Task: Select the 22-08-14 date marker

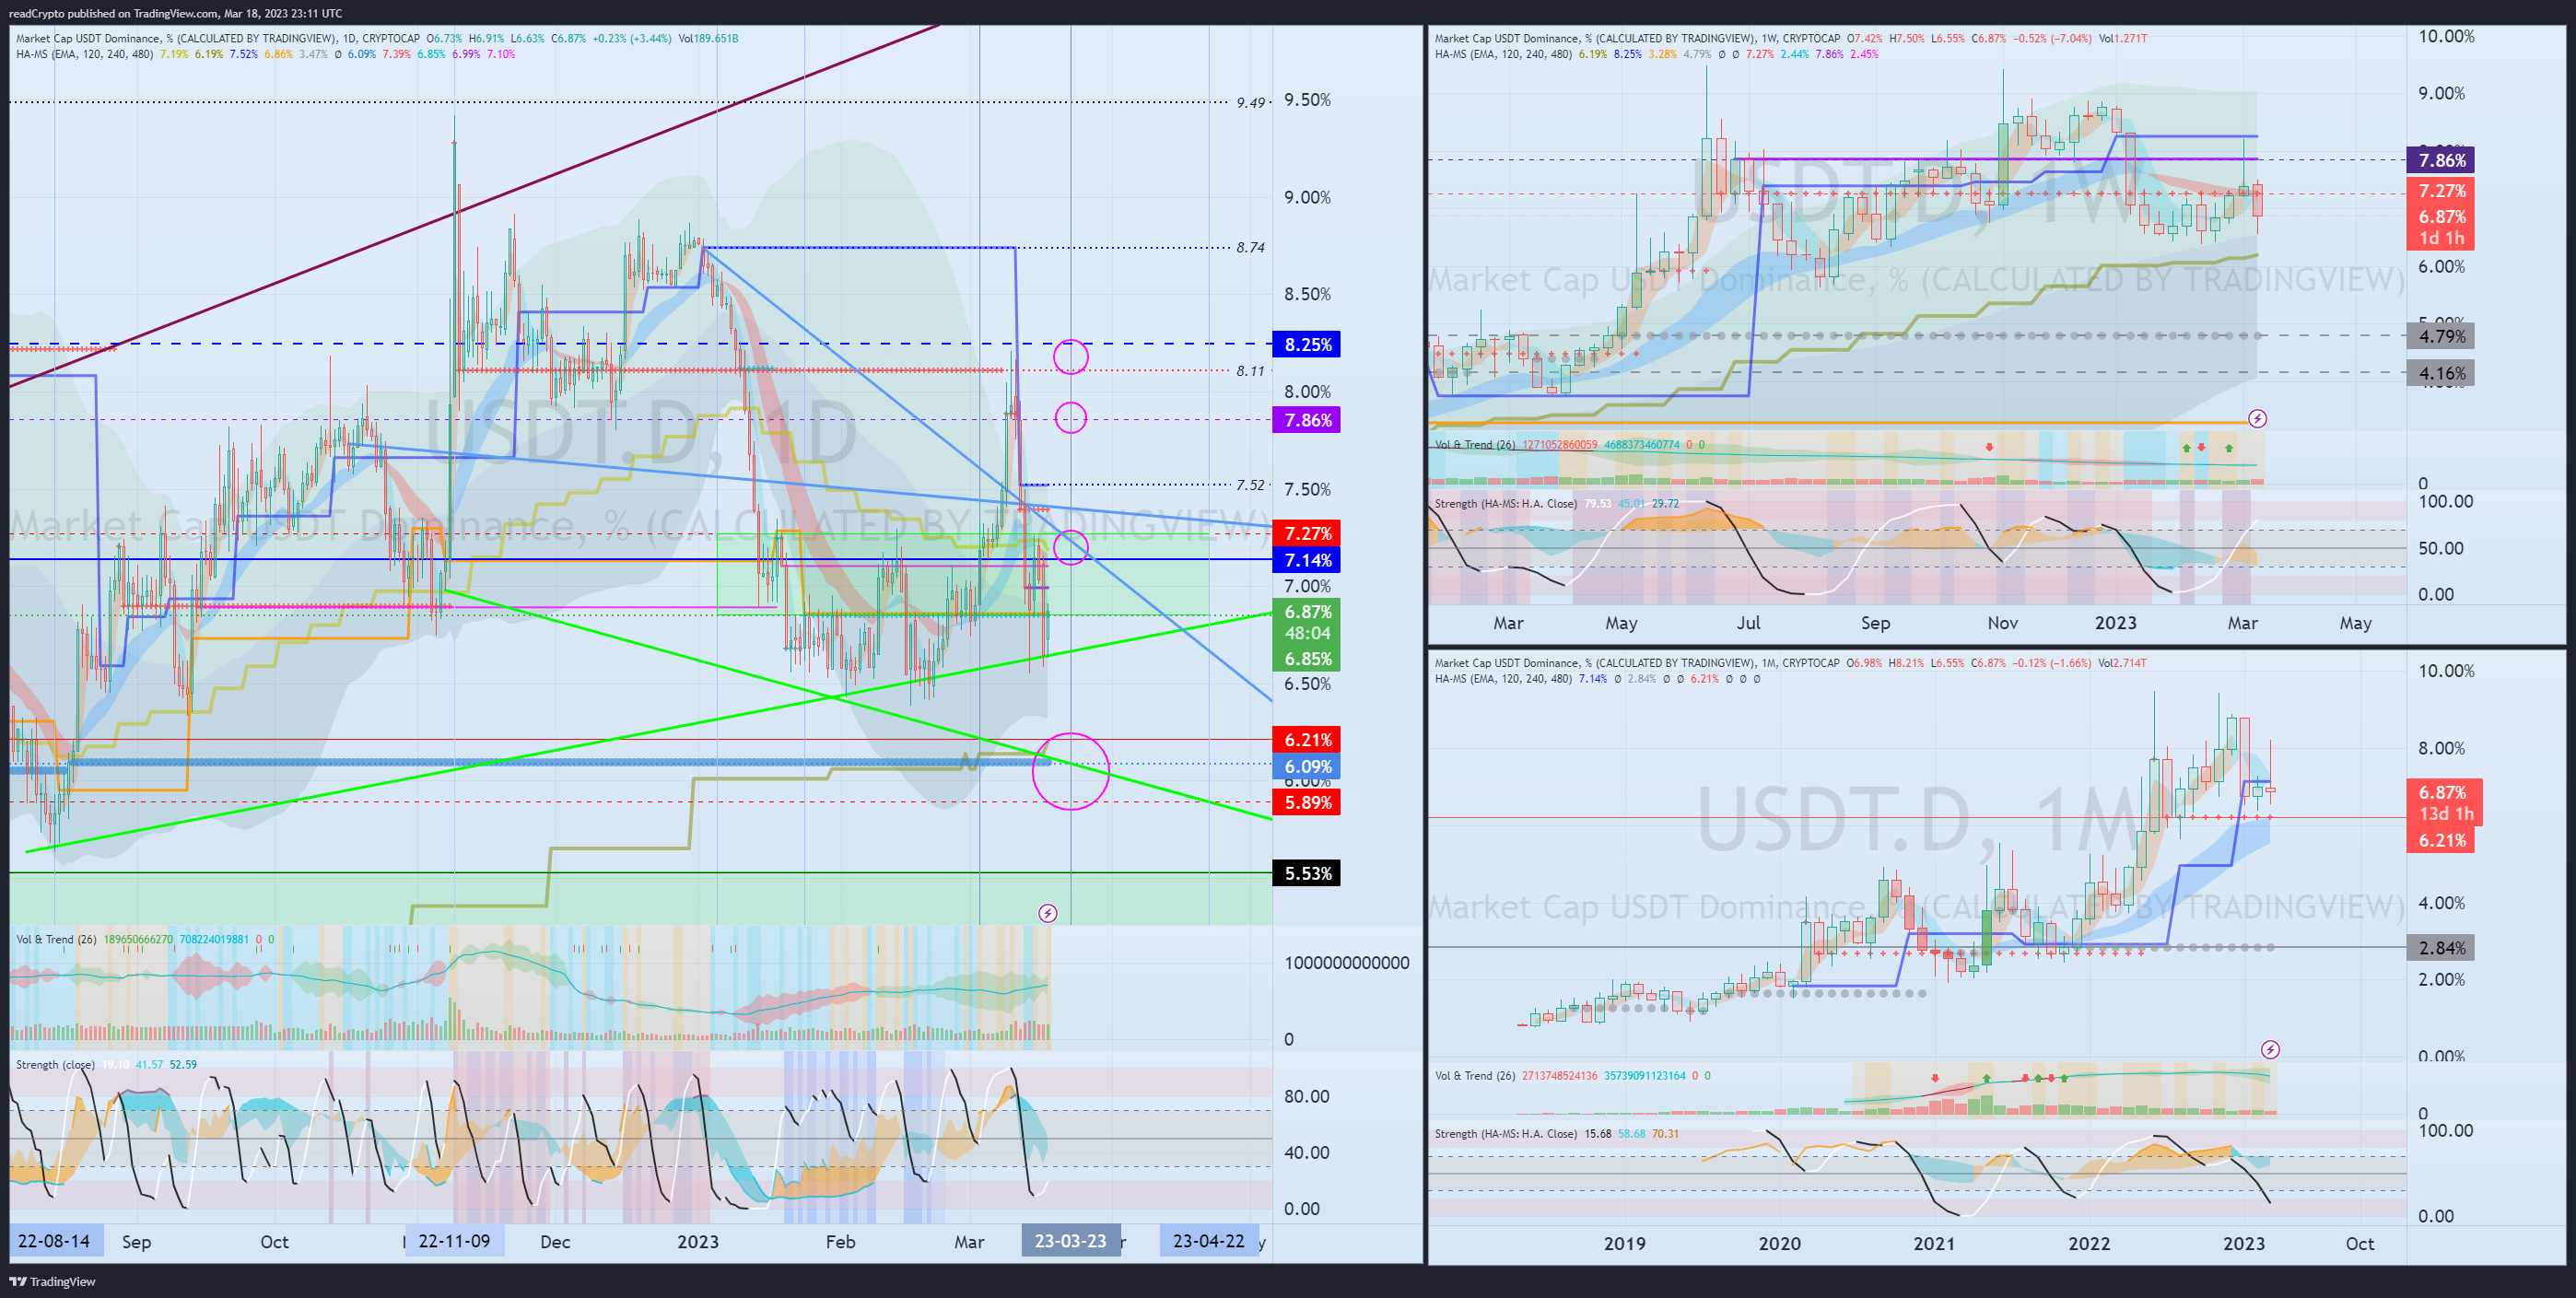Action: (54, 1241)
